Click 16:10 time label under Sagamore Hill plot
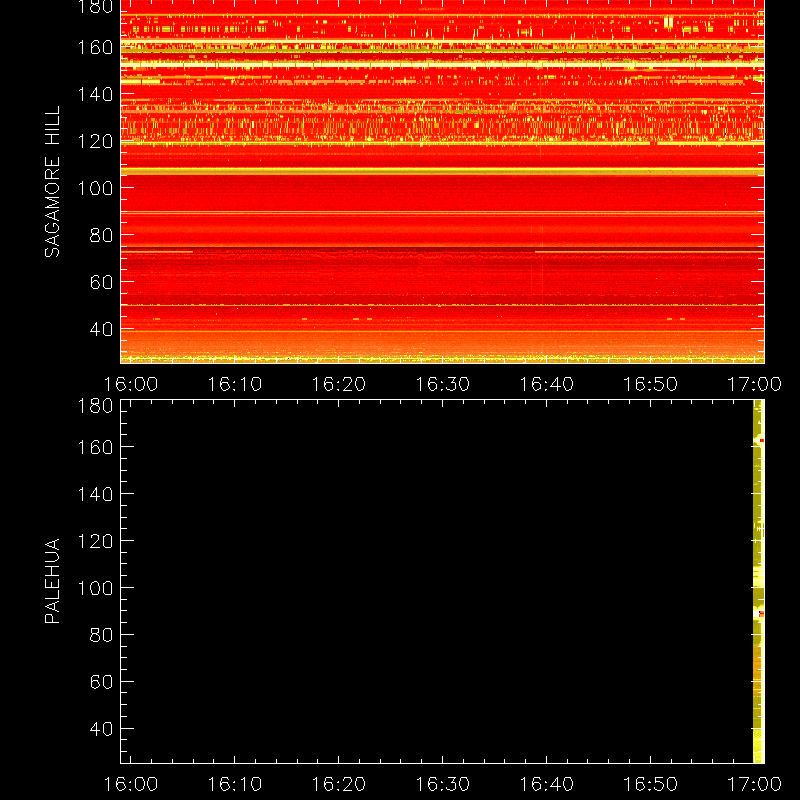 [x=235, y=384]
